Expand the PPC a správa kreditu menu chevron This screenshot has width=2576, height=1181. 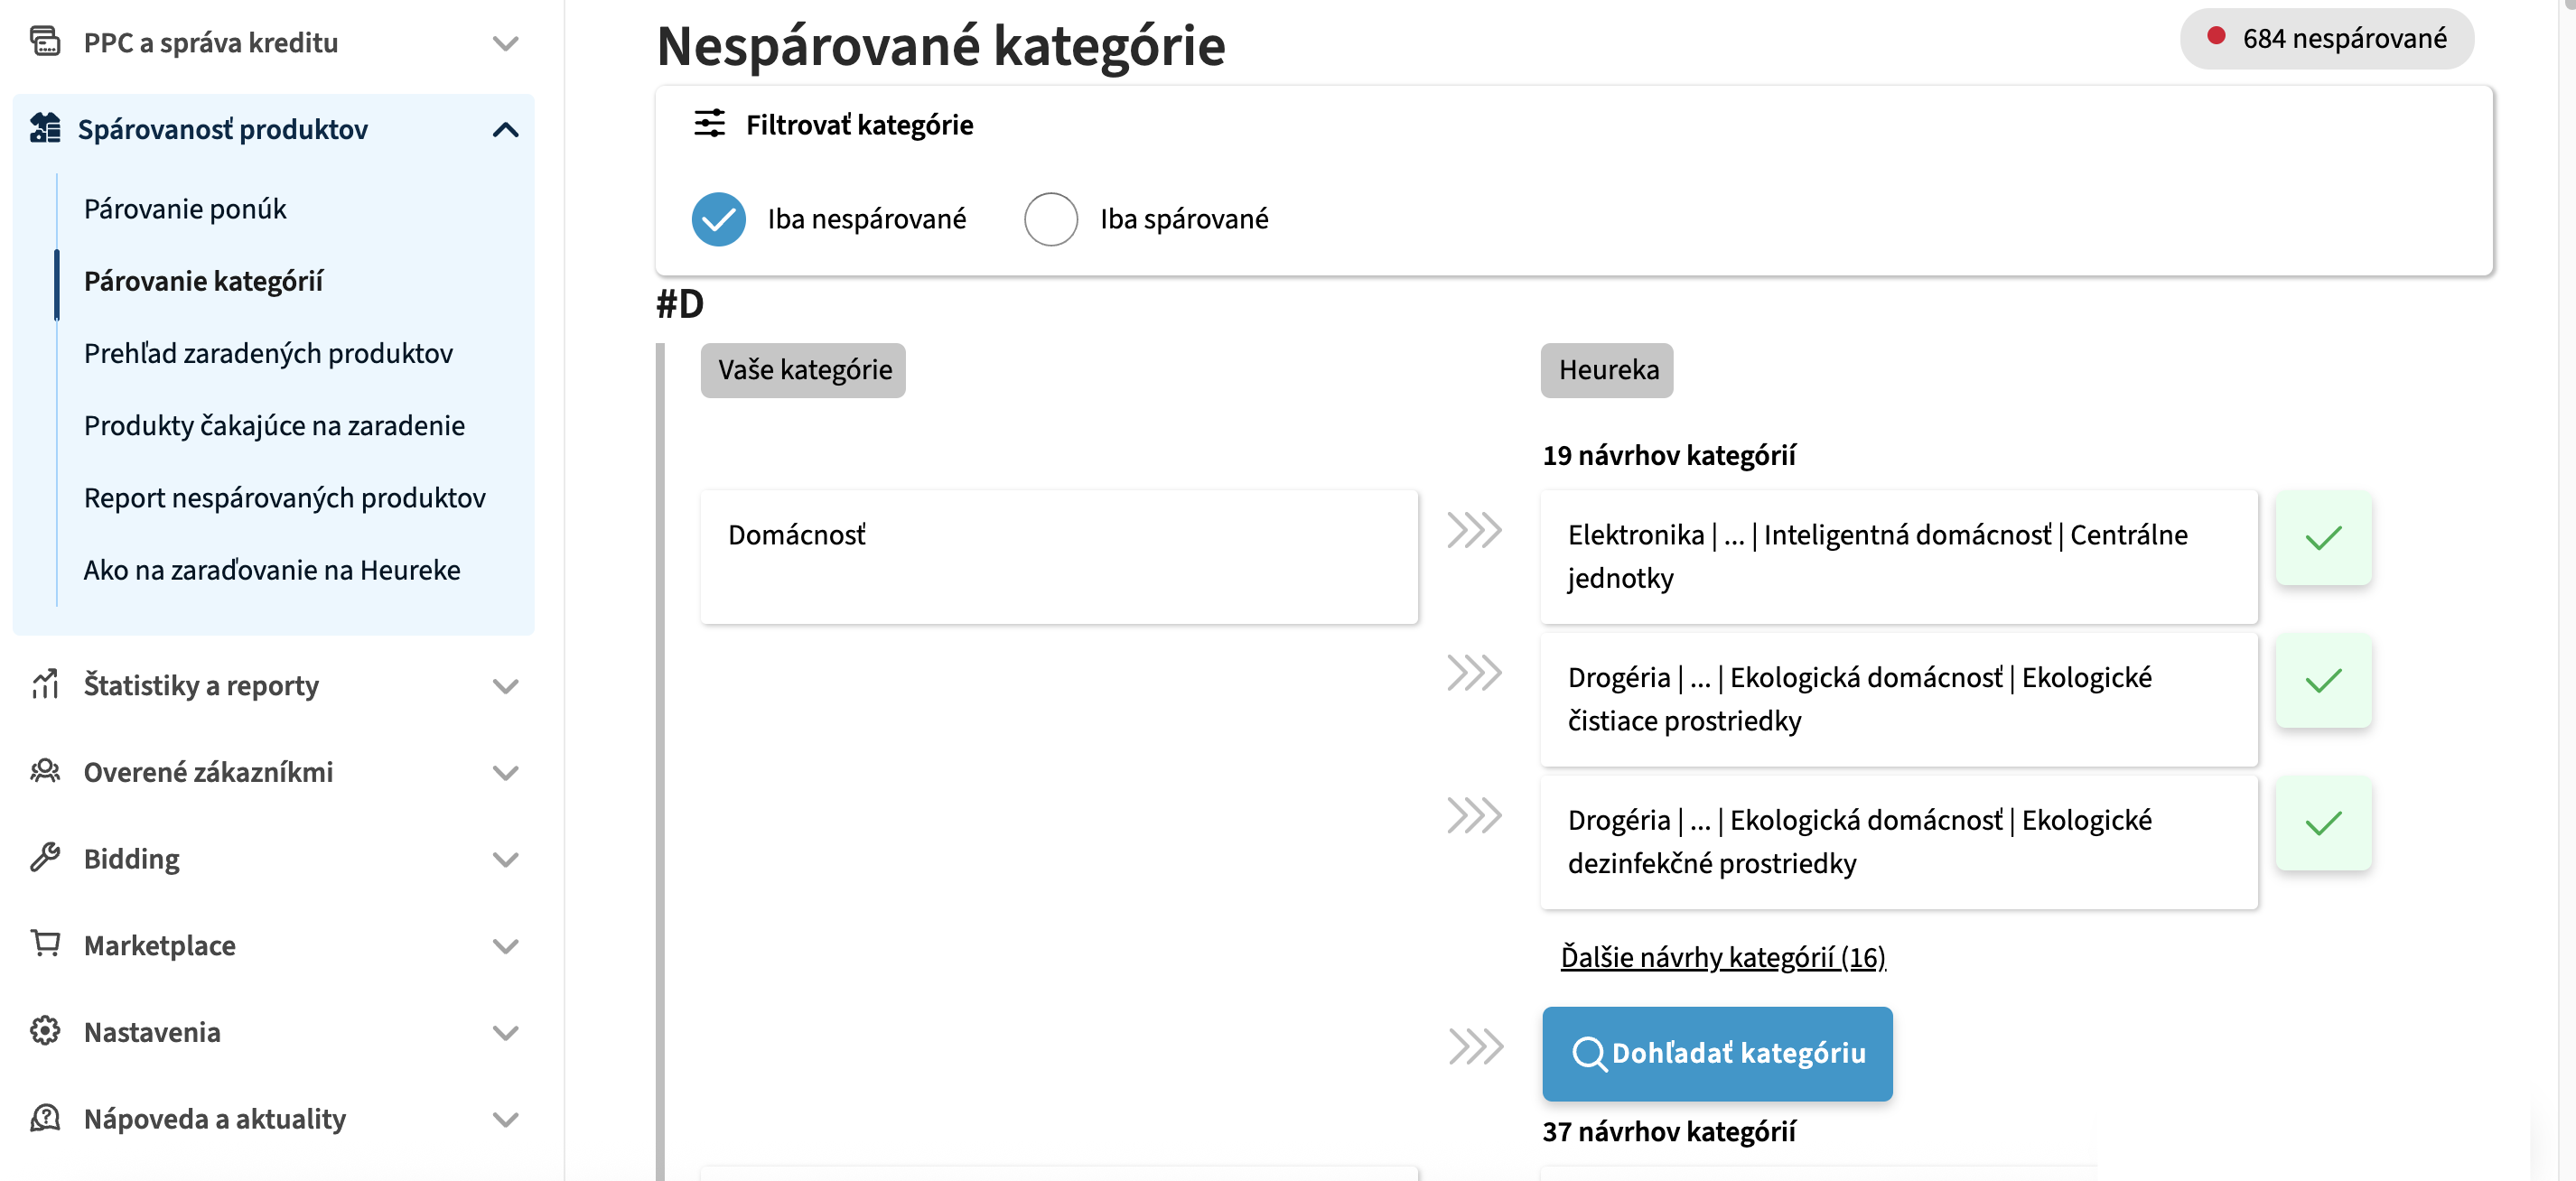pyautogui.click(x=506, y=43)
